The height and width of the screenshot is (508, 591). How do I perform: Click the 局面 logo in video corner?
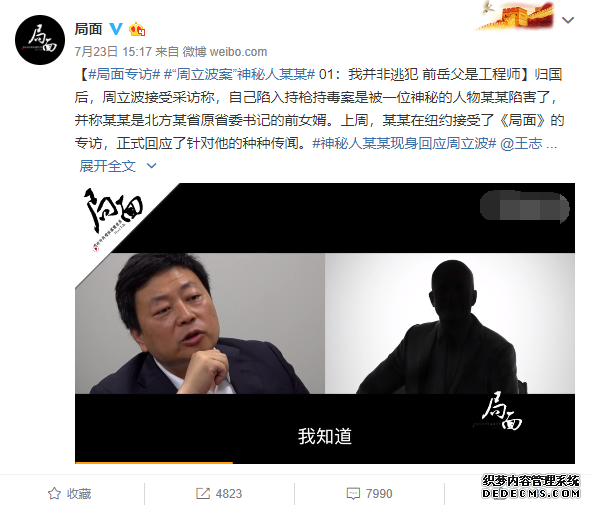[x=502, y=411]
